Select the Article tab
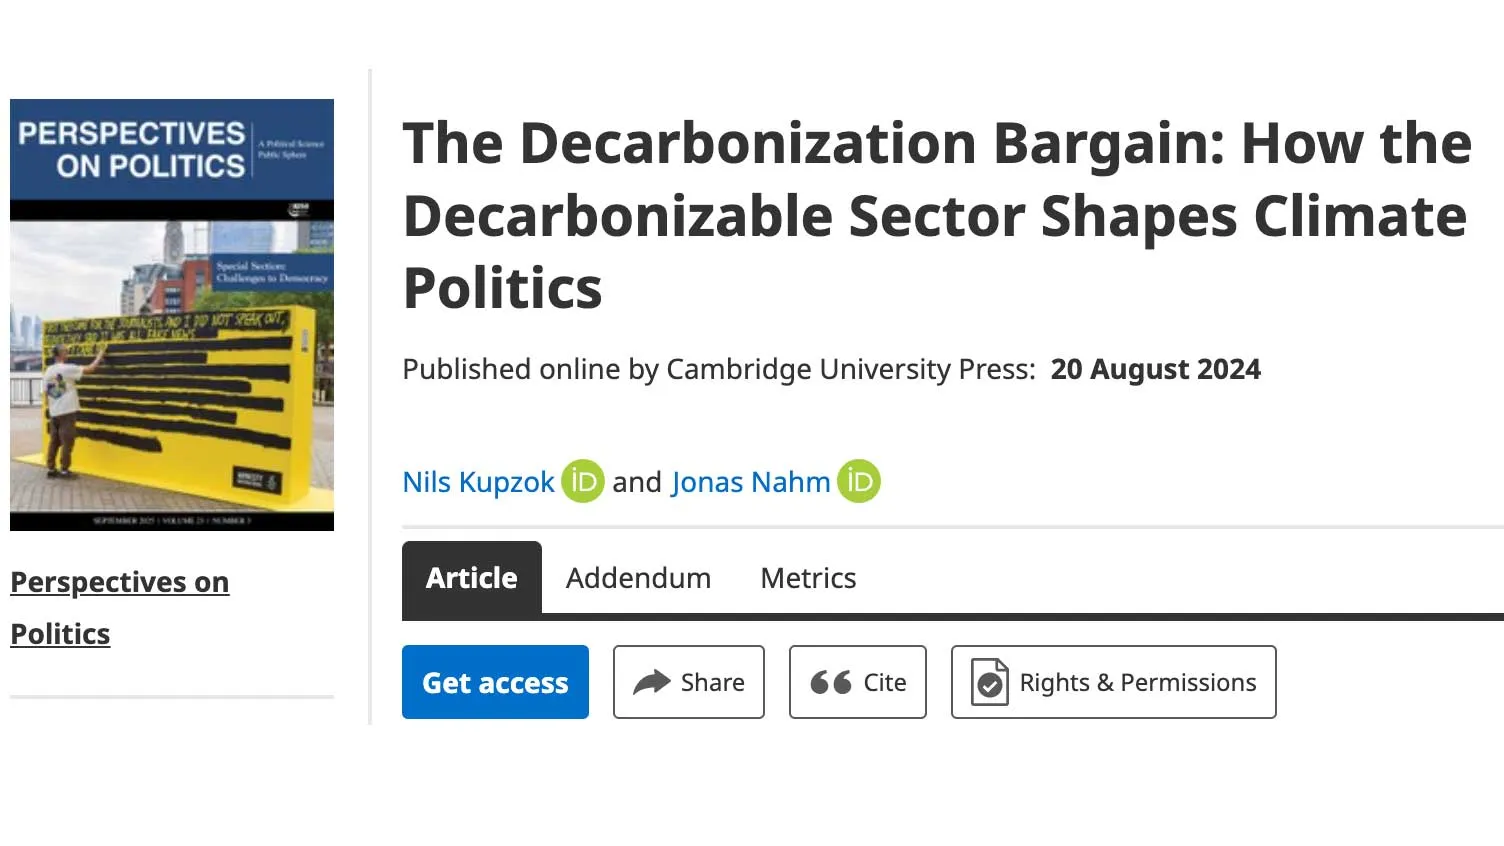The width and height of the screenshot is (1504, 846). click(472, 577)
